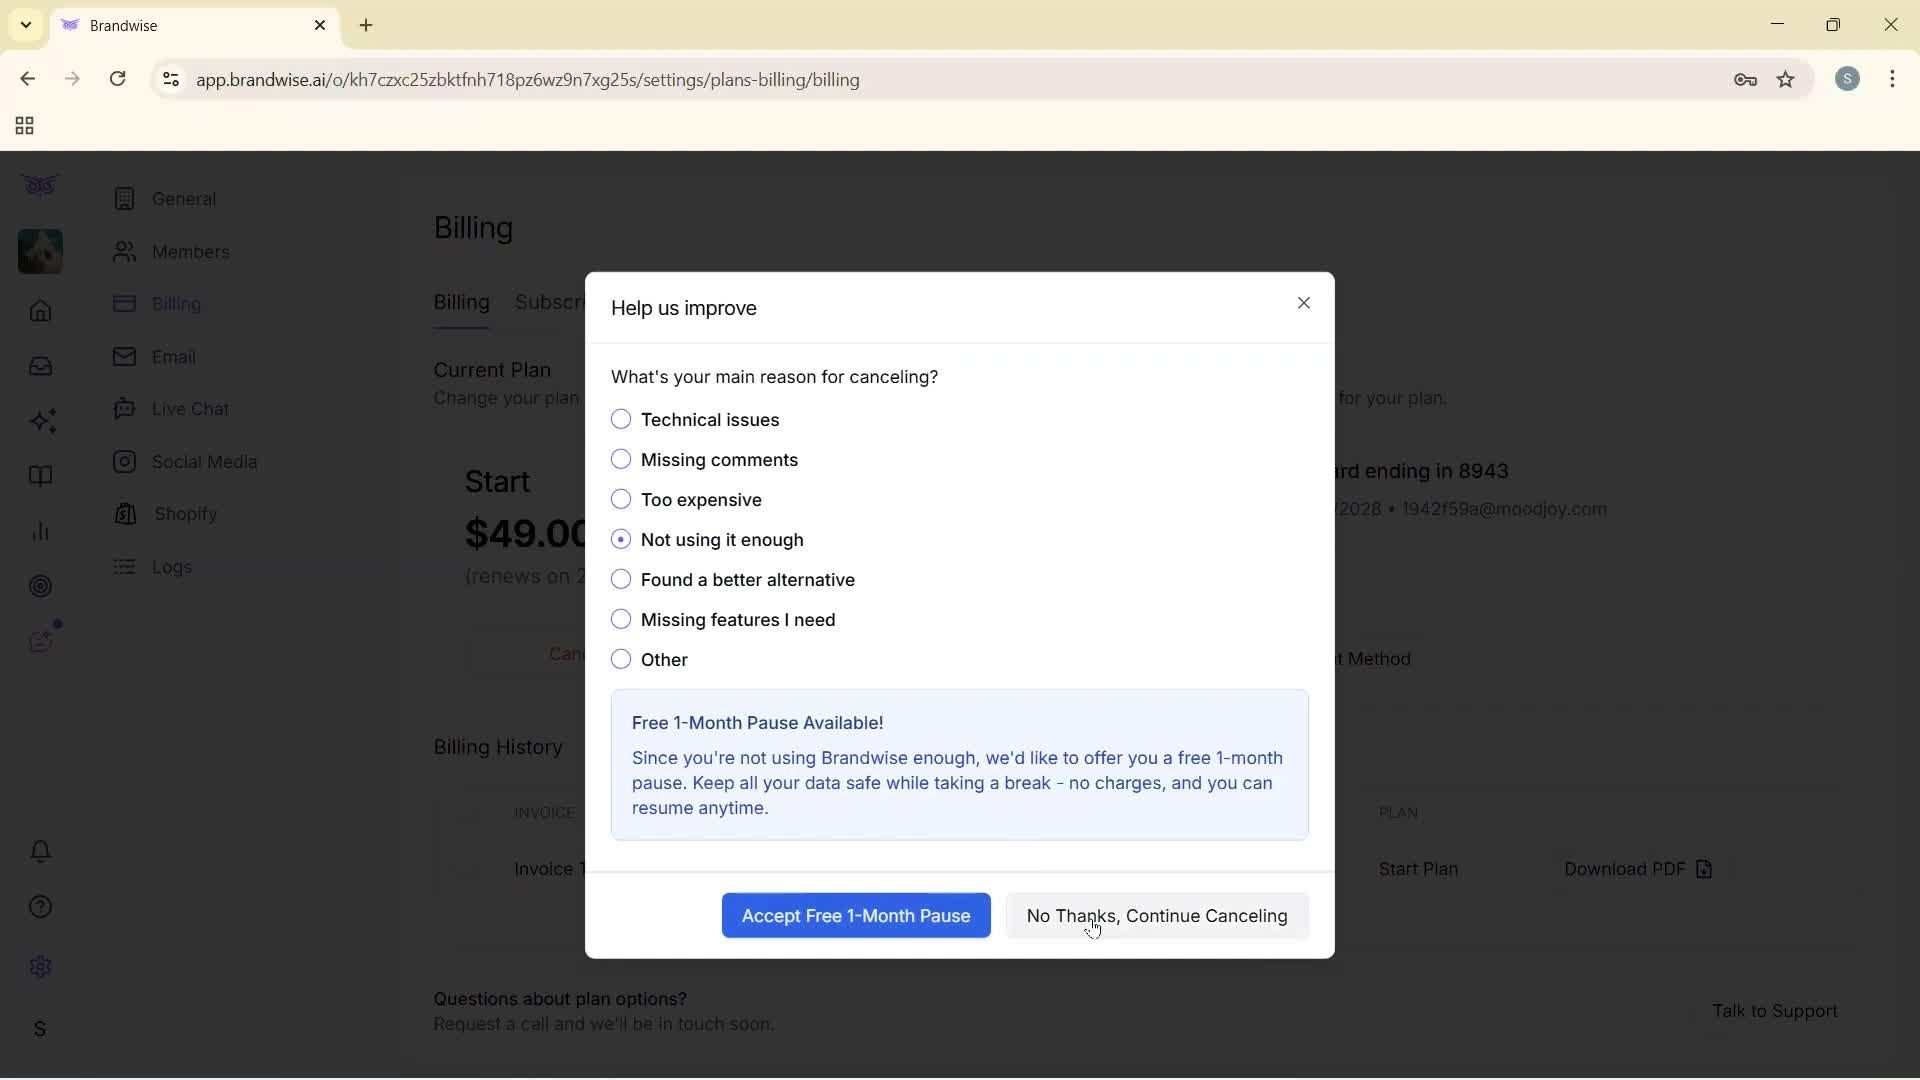Open the browser tab search dropdown
Screen dimensions: 1920x1080
click(25, 25)
